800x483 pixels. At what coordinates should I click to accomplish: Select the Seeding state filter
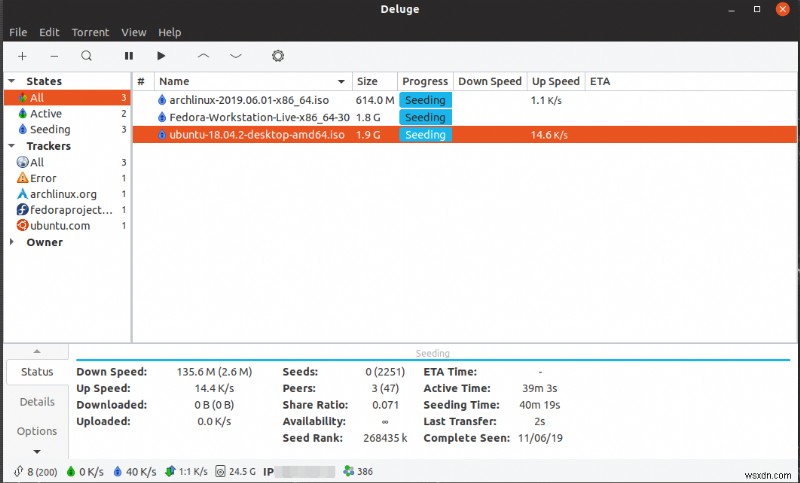click(x=66, y=129)
